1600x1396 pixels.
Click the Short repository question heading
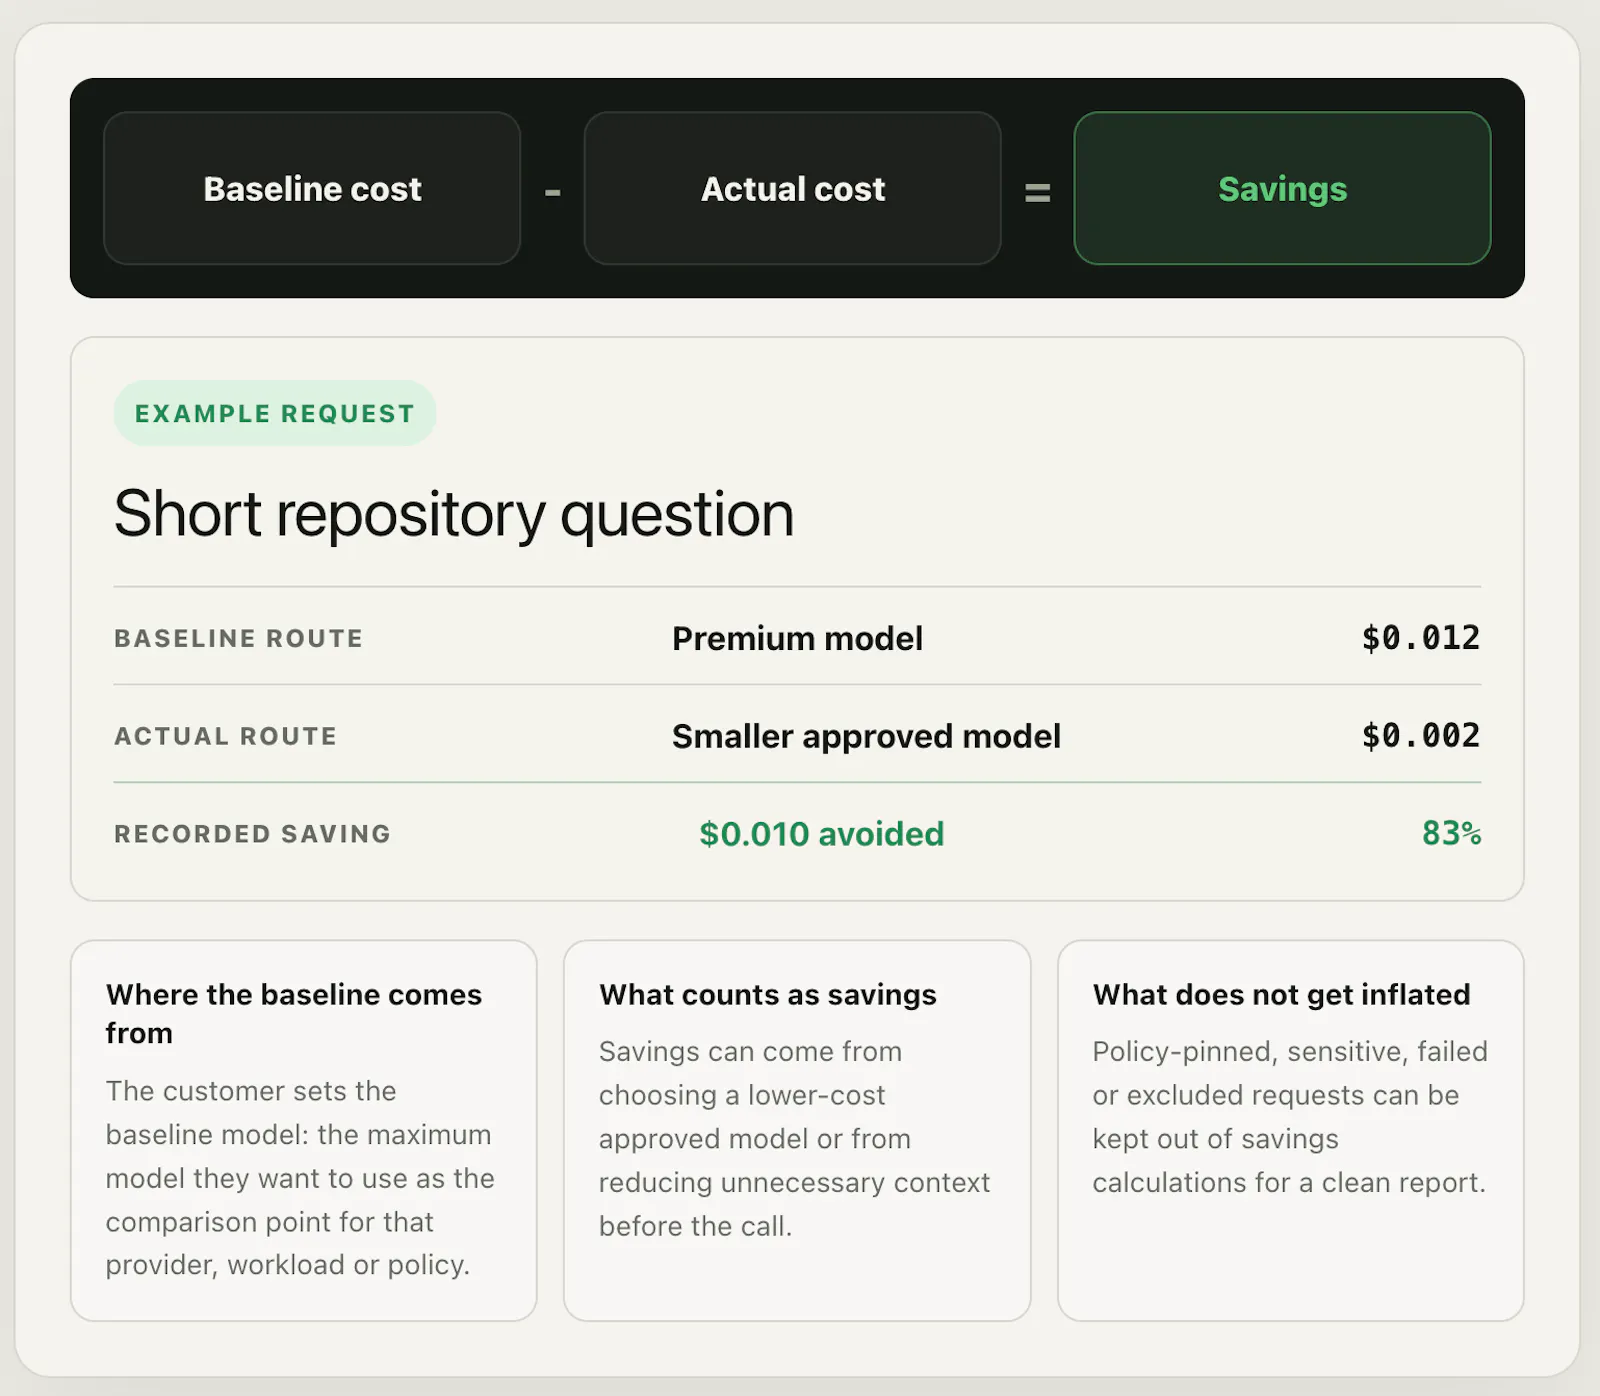click(x=454, y=515)
